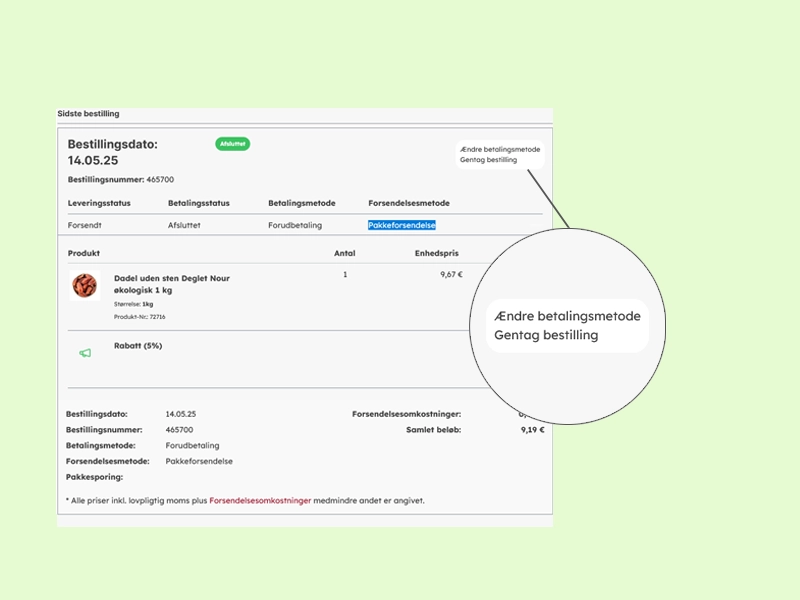Click the Sidste bestilling section heading
800x600 pixels.
(88, 114)
